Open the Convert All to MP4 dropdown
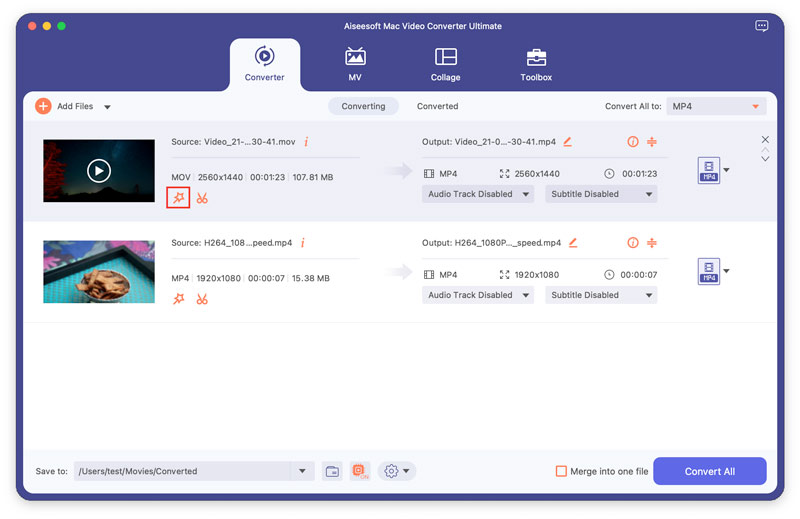This screenshot has width=800, height=519. (x=716, y=106)
